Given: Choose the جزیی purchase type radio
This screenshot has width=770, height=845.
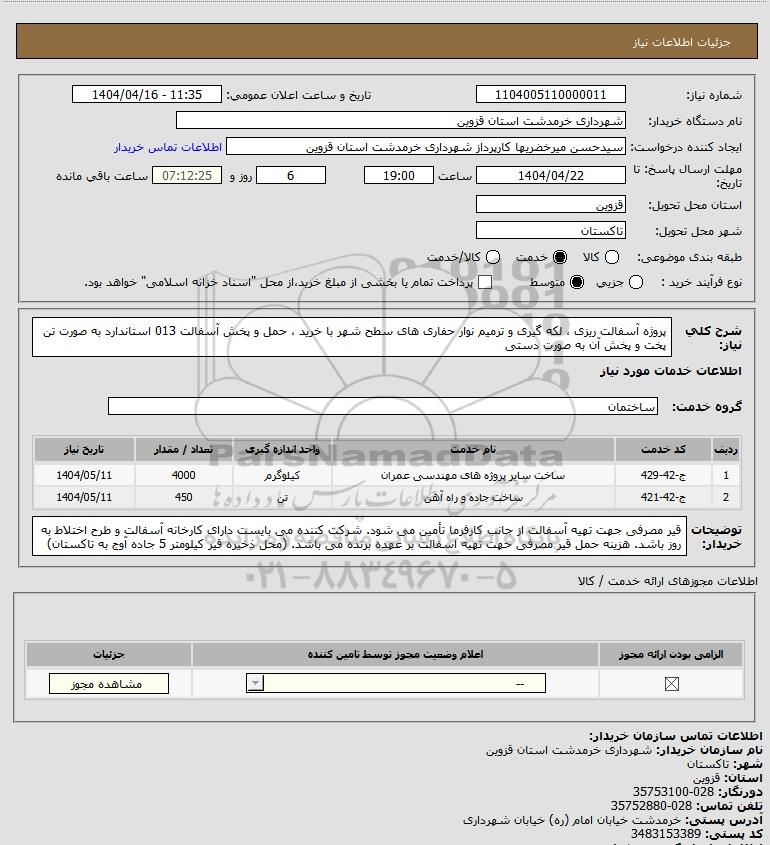Looking at the screenshot, I should [x=636, y=282].
